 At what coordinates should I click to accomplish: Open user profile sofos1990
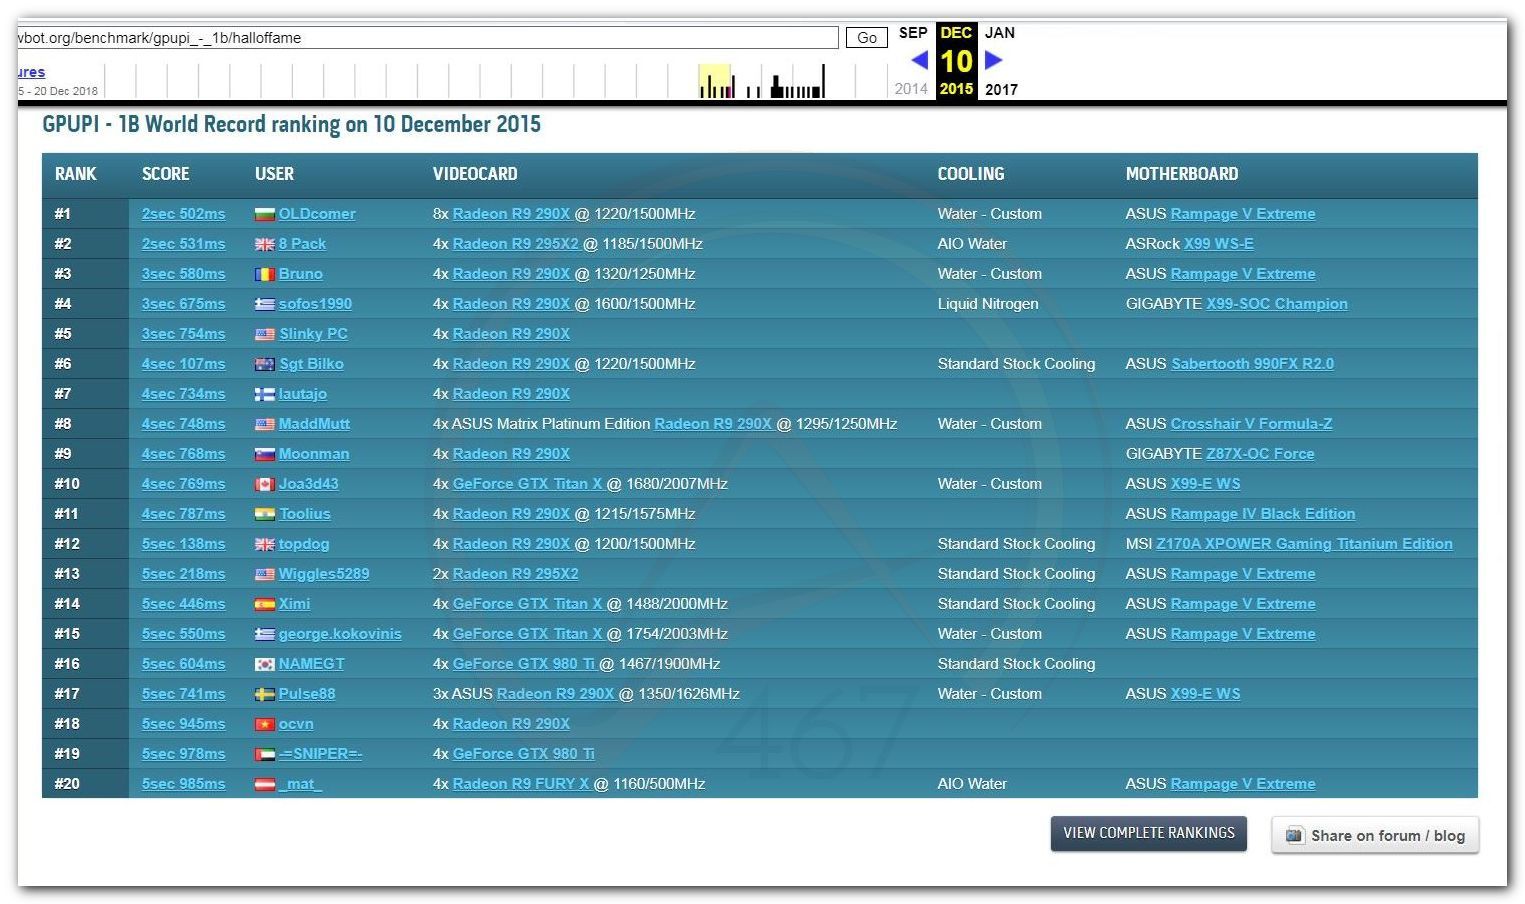click(315, 304)
